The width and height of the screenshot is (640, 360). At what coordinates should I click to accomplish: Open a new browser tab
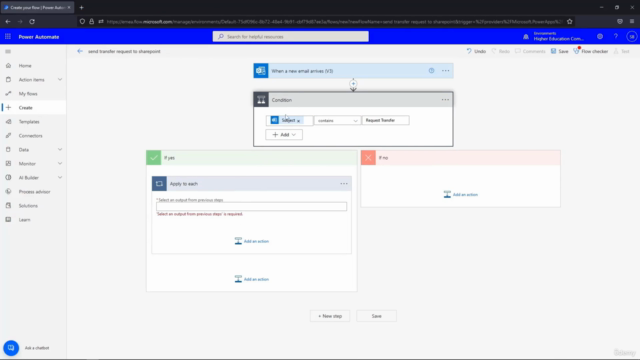[x=81, y=7]
